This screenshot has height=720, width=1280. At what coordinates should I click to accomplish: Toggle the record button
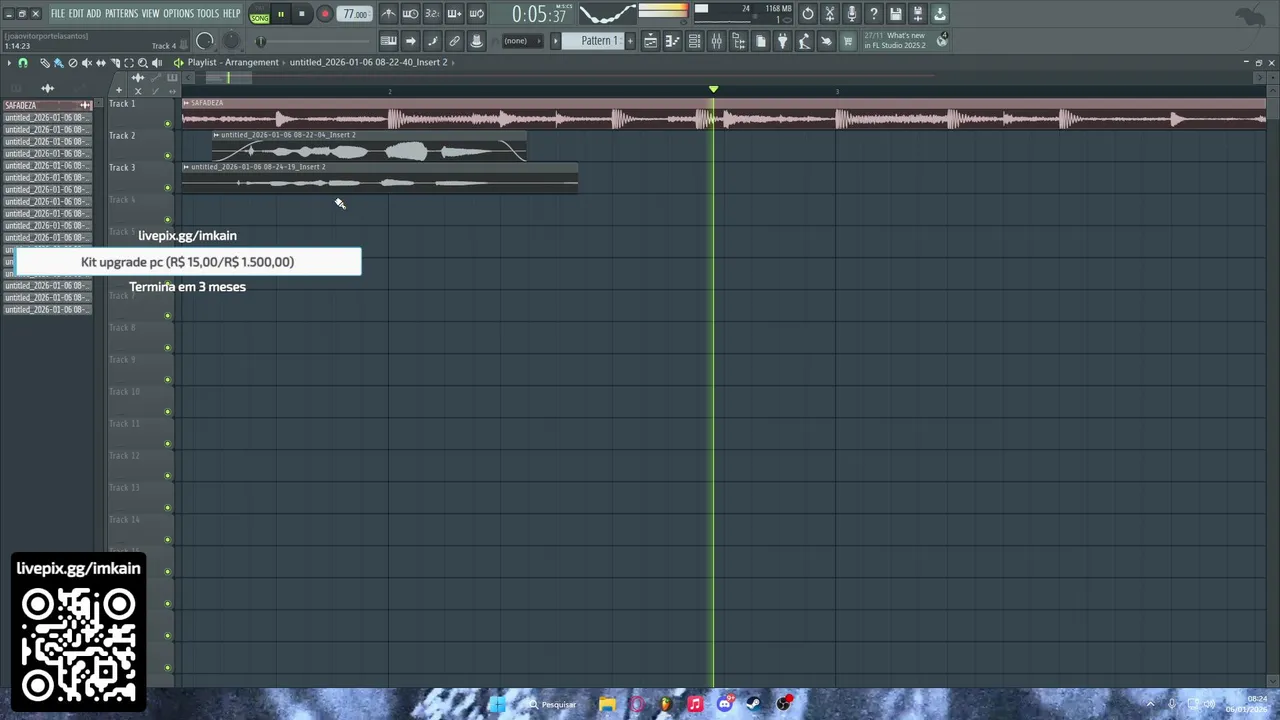point(324,14)
